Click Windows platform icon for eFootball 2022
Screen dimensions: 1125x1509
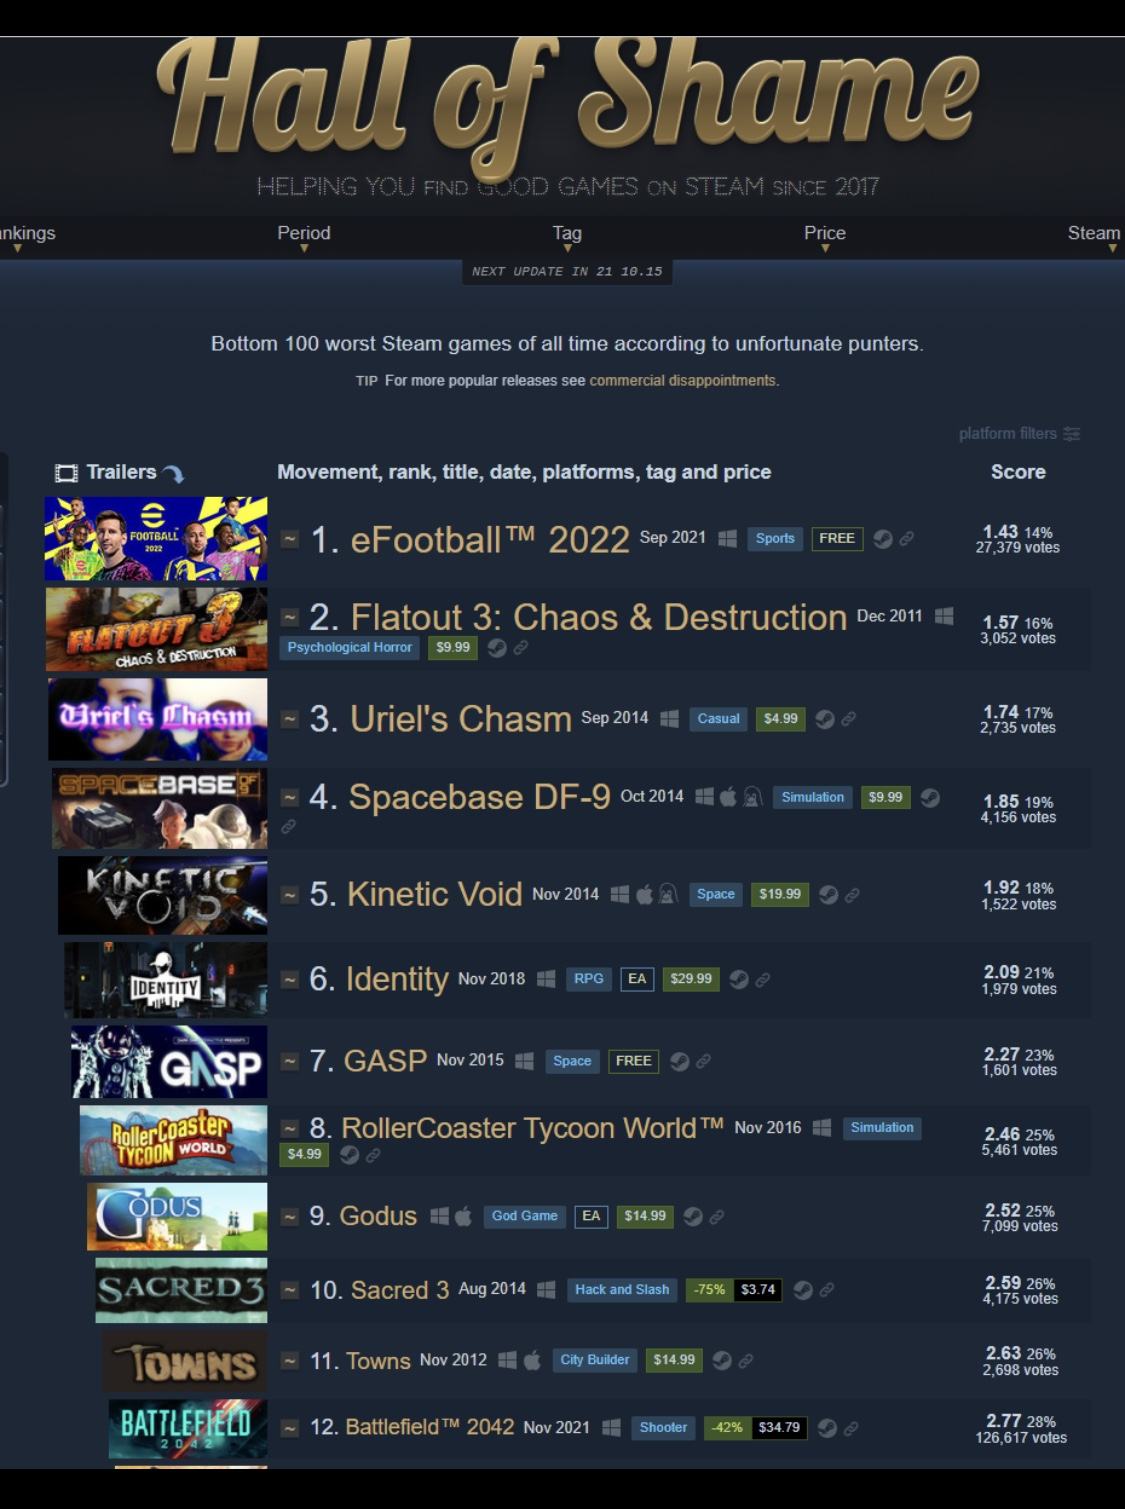coord(727,539)
